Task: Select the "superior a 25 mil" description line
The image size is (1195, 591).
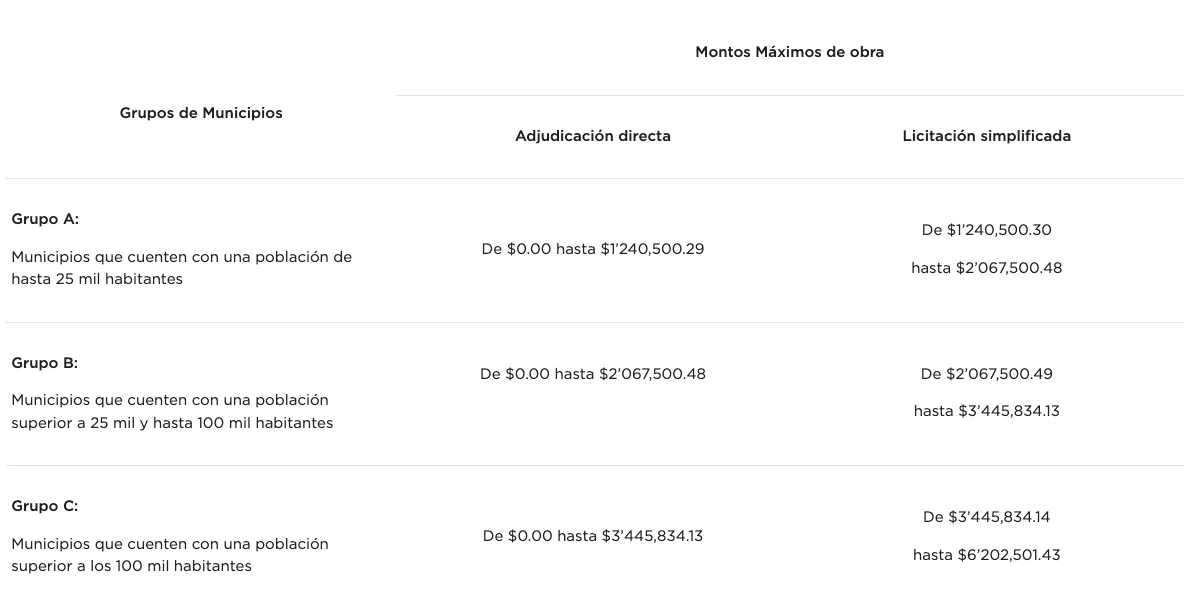Action: tap(172, 423)
